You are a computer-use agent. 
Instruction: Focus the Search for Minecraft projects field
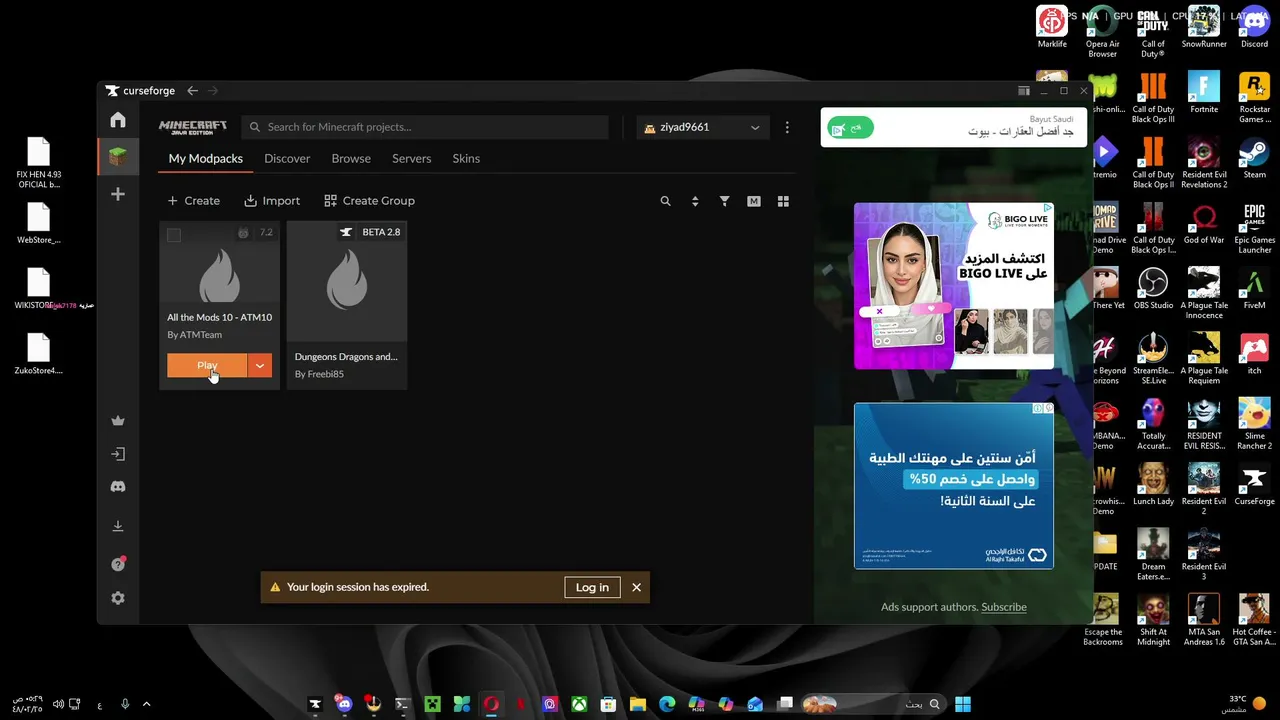[x=425, y=127]
